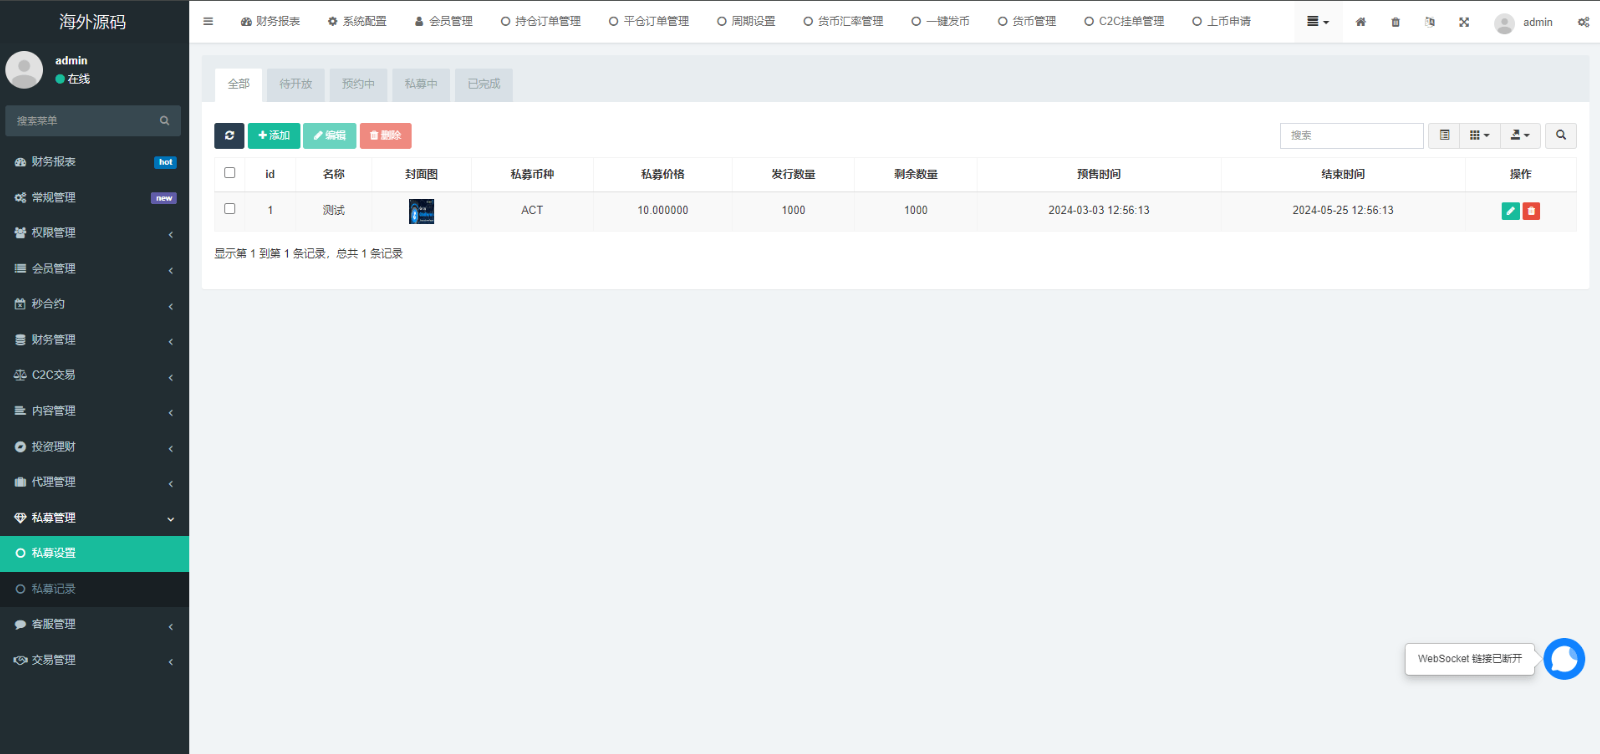1600x754 pixels.
Task: Click the refresh button above the table
Action: pos(229,136)
